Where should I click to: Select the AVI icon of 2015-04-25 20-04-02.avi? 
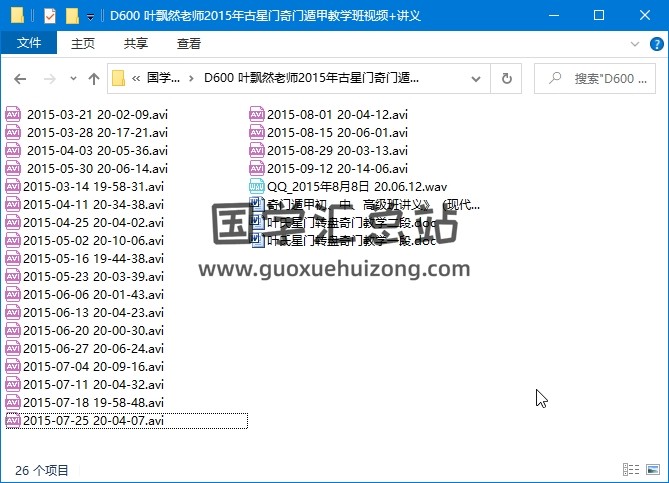(13, 222)
